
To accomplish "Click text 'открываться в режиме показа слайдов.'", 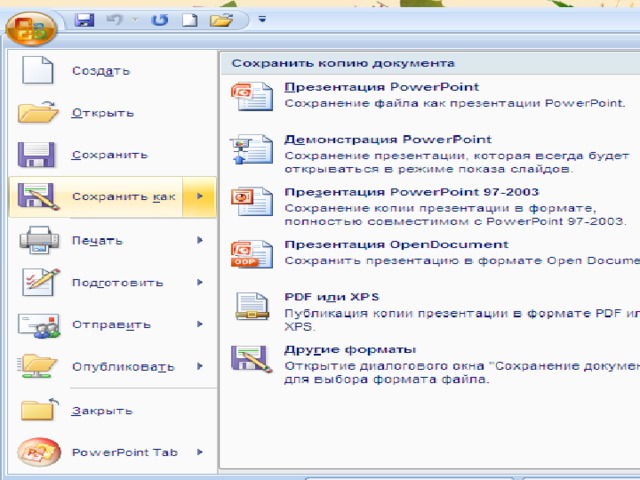I will pos(429,169).
